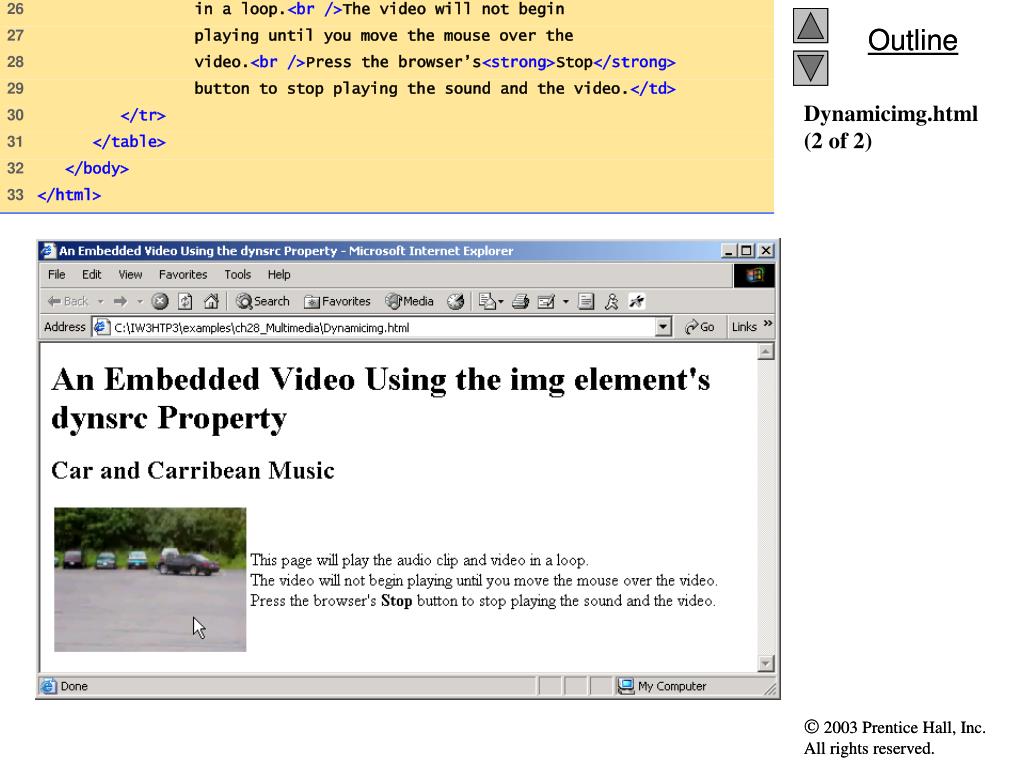Close the Internet Explorer window
The width and height of the screenshot is (1024, 768).
tap(766, 251)
